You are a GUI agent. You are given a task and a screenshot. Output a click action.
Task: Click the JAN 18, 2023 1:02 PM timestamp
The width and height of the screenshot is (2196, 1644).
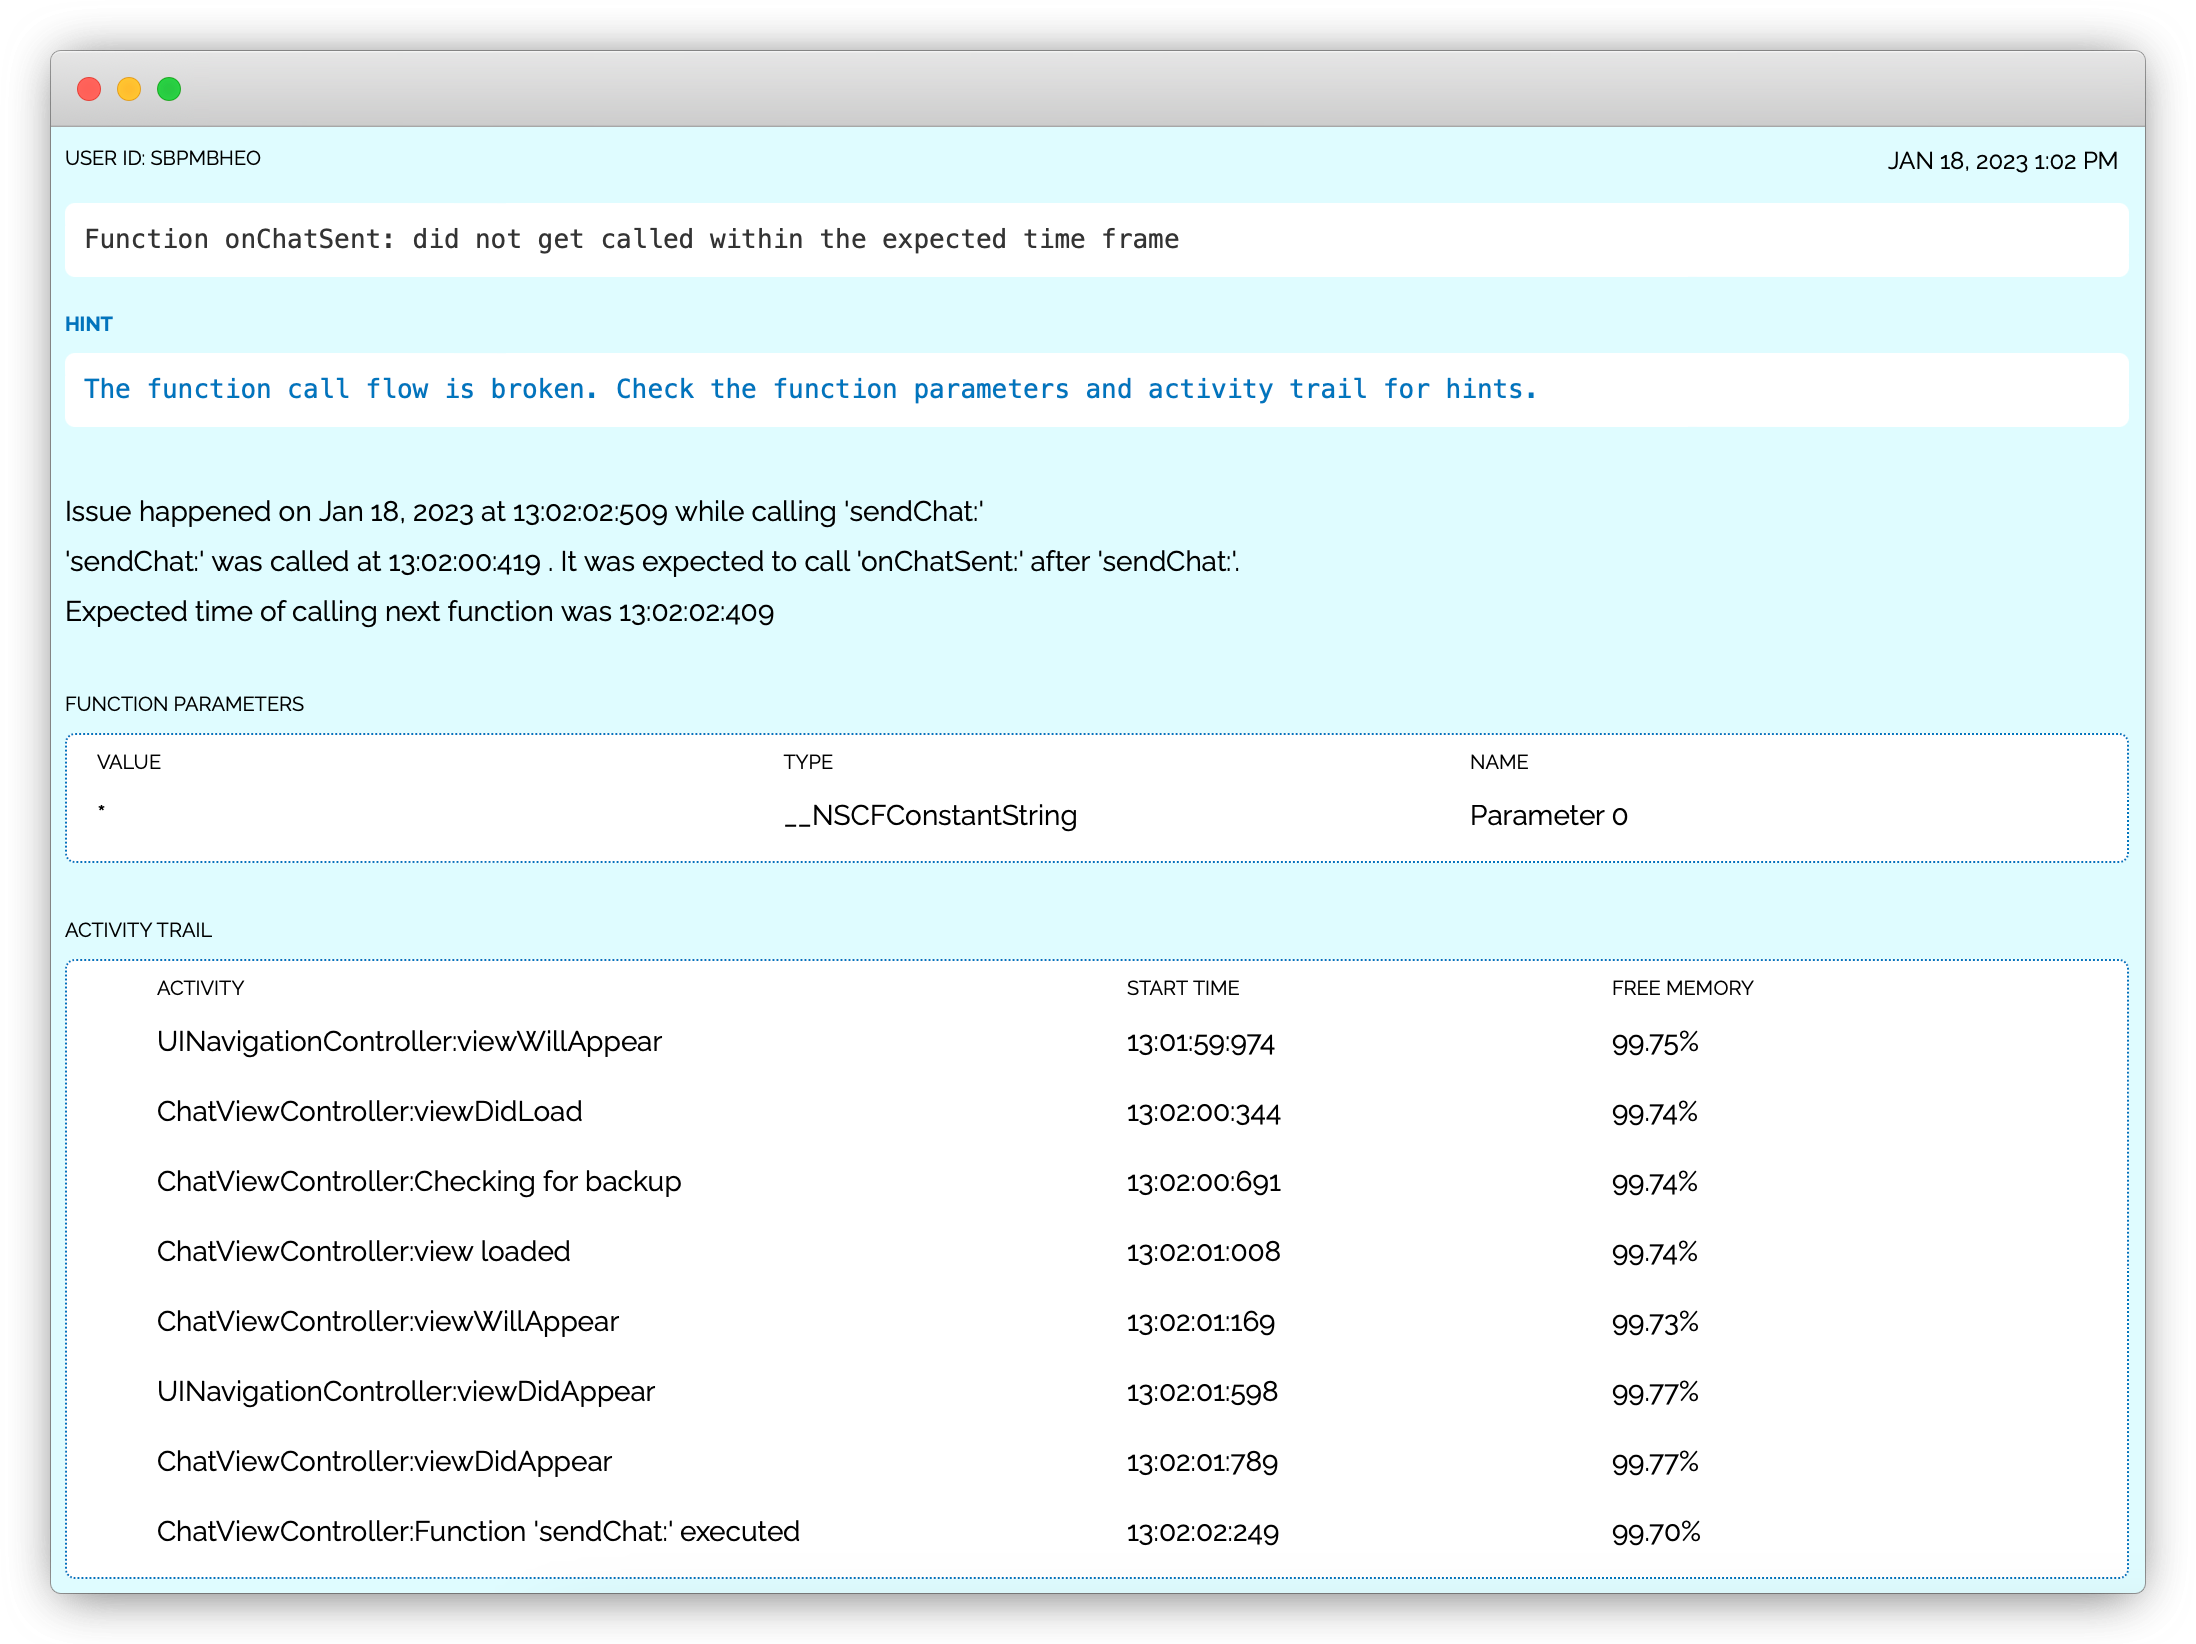(2001, 161)
